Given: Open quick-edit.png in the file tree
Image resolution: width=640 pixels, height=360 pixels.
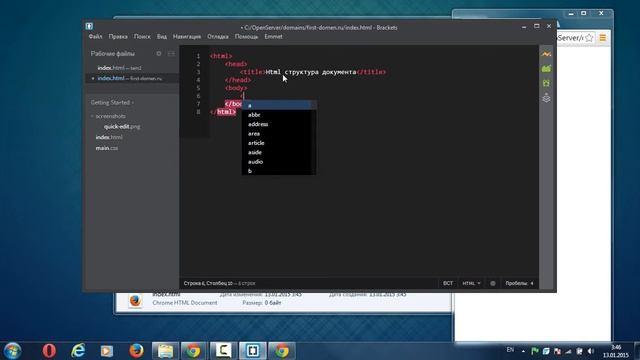Looking at the screenshot, I should coord(122,127).
